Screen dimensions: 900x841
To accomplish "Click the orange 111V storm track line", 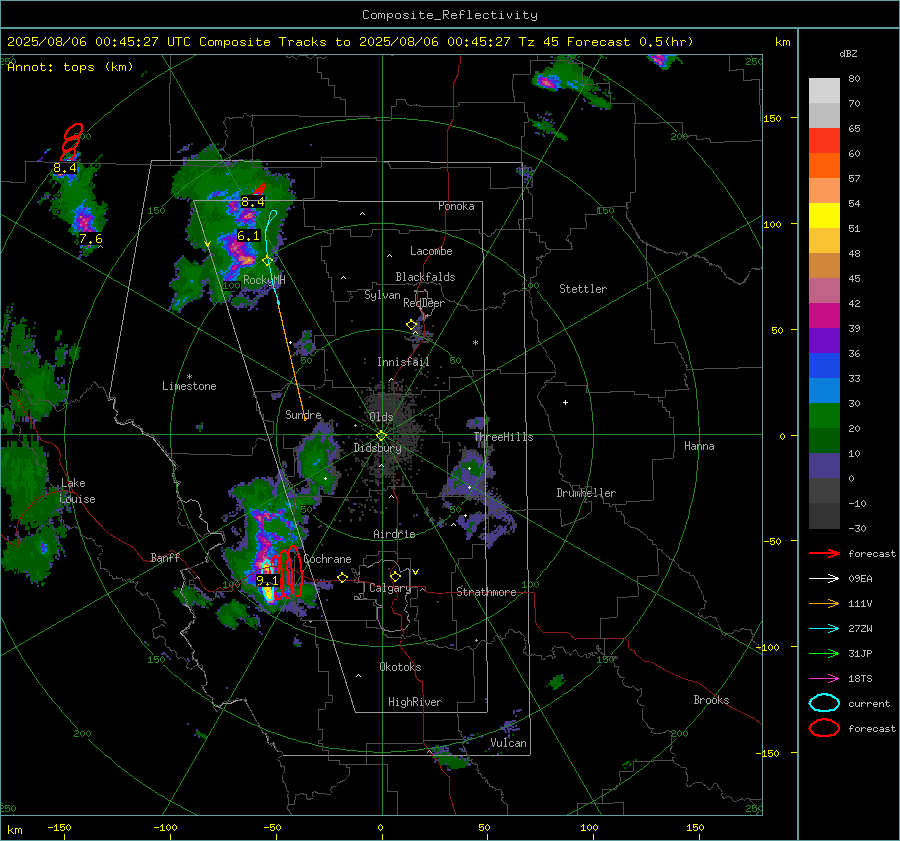I will coord(292,362).
